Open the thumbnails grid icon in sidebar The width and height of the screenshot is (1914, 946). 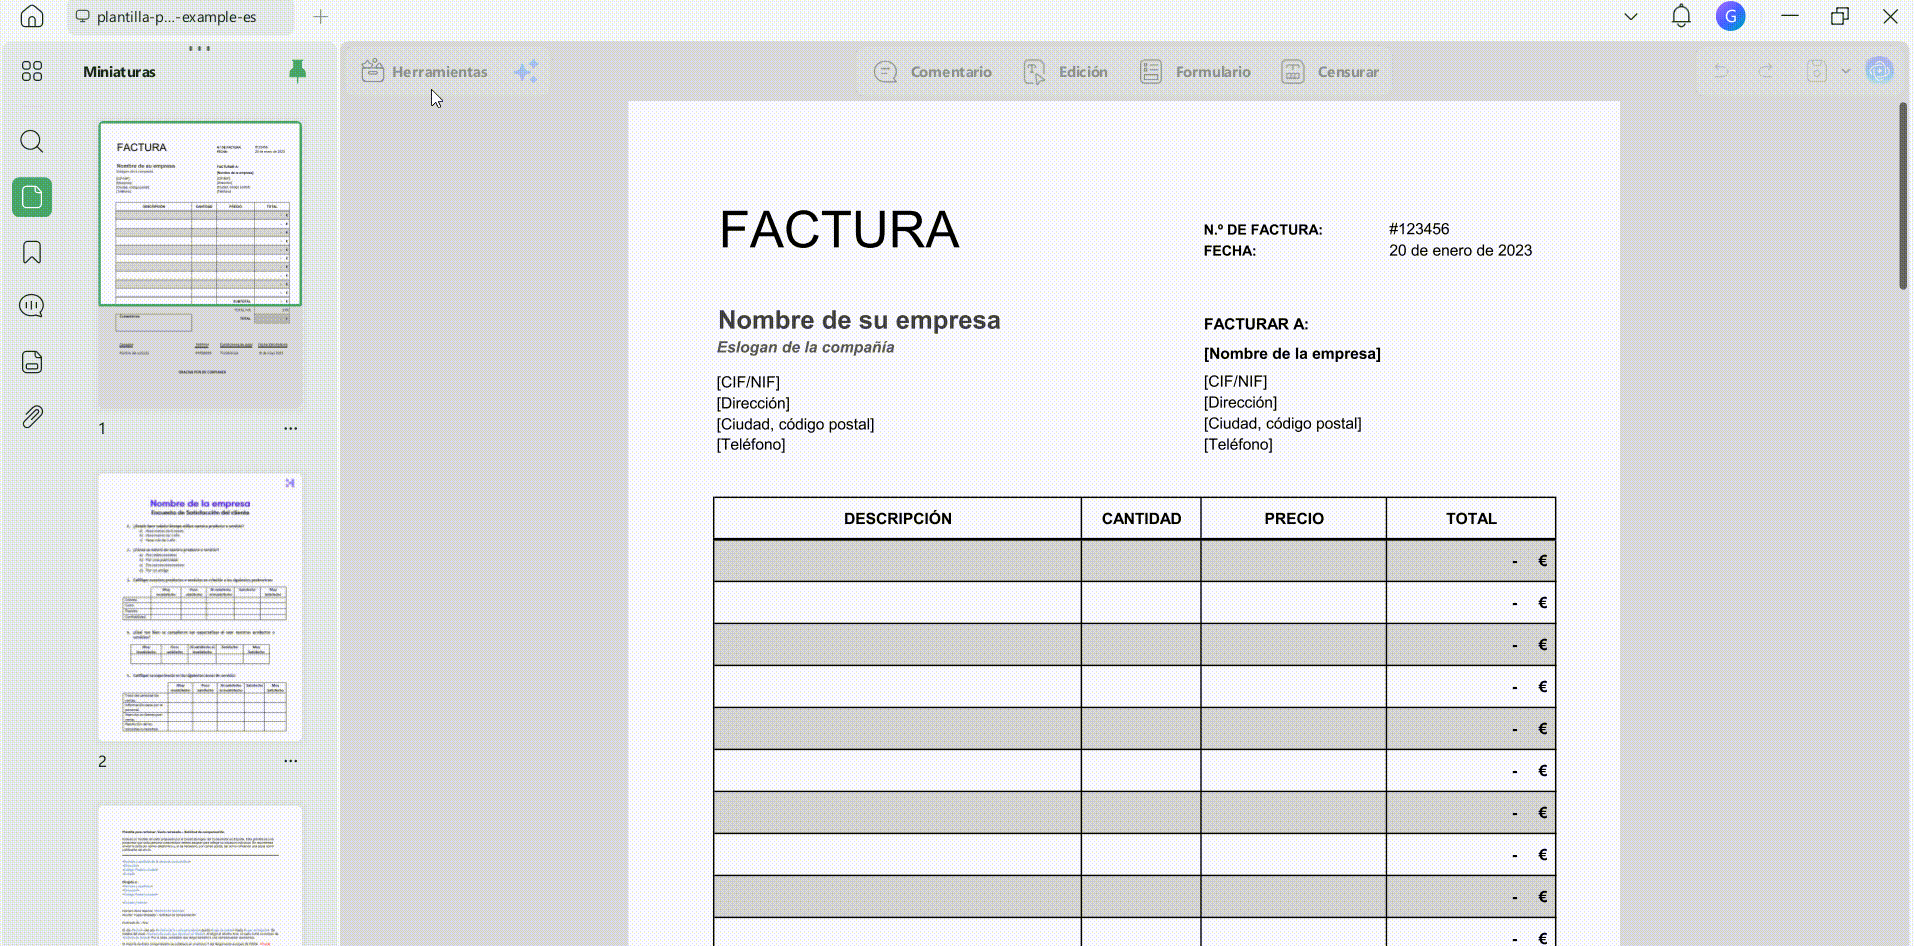click(32, 71)
